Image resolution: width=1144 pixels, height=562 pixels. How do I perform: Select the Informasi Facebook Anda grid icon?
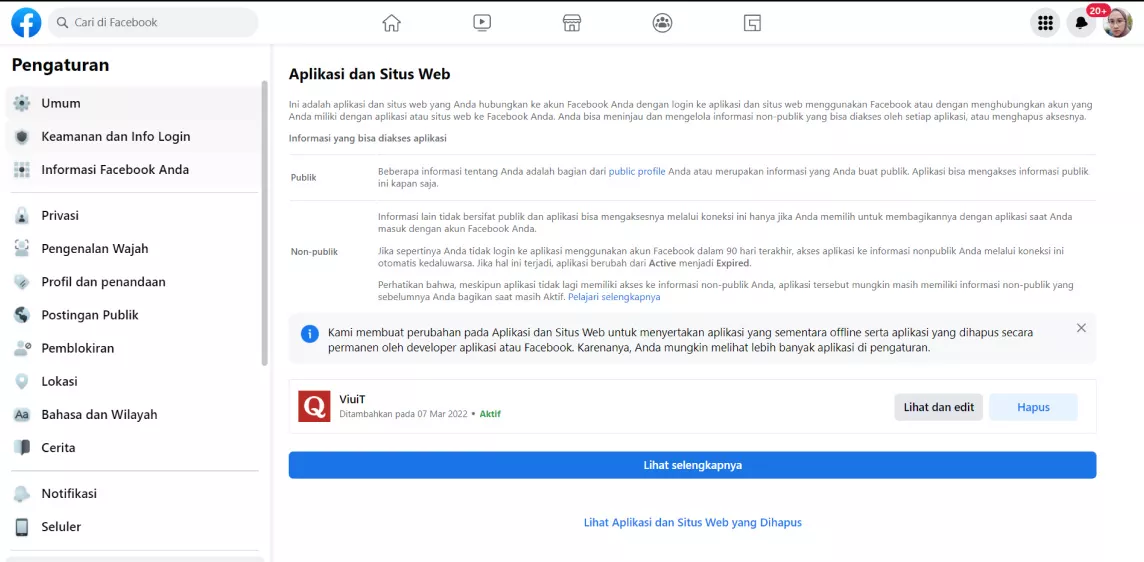(22, 170)
